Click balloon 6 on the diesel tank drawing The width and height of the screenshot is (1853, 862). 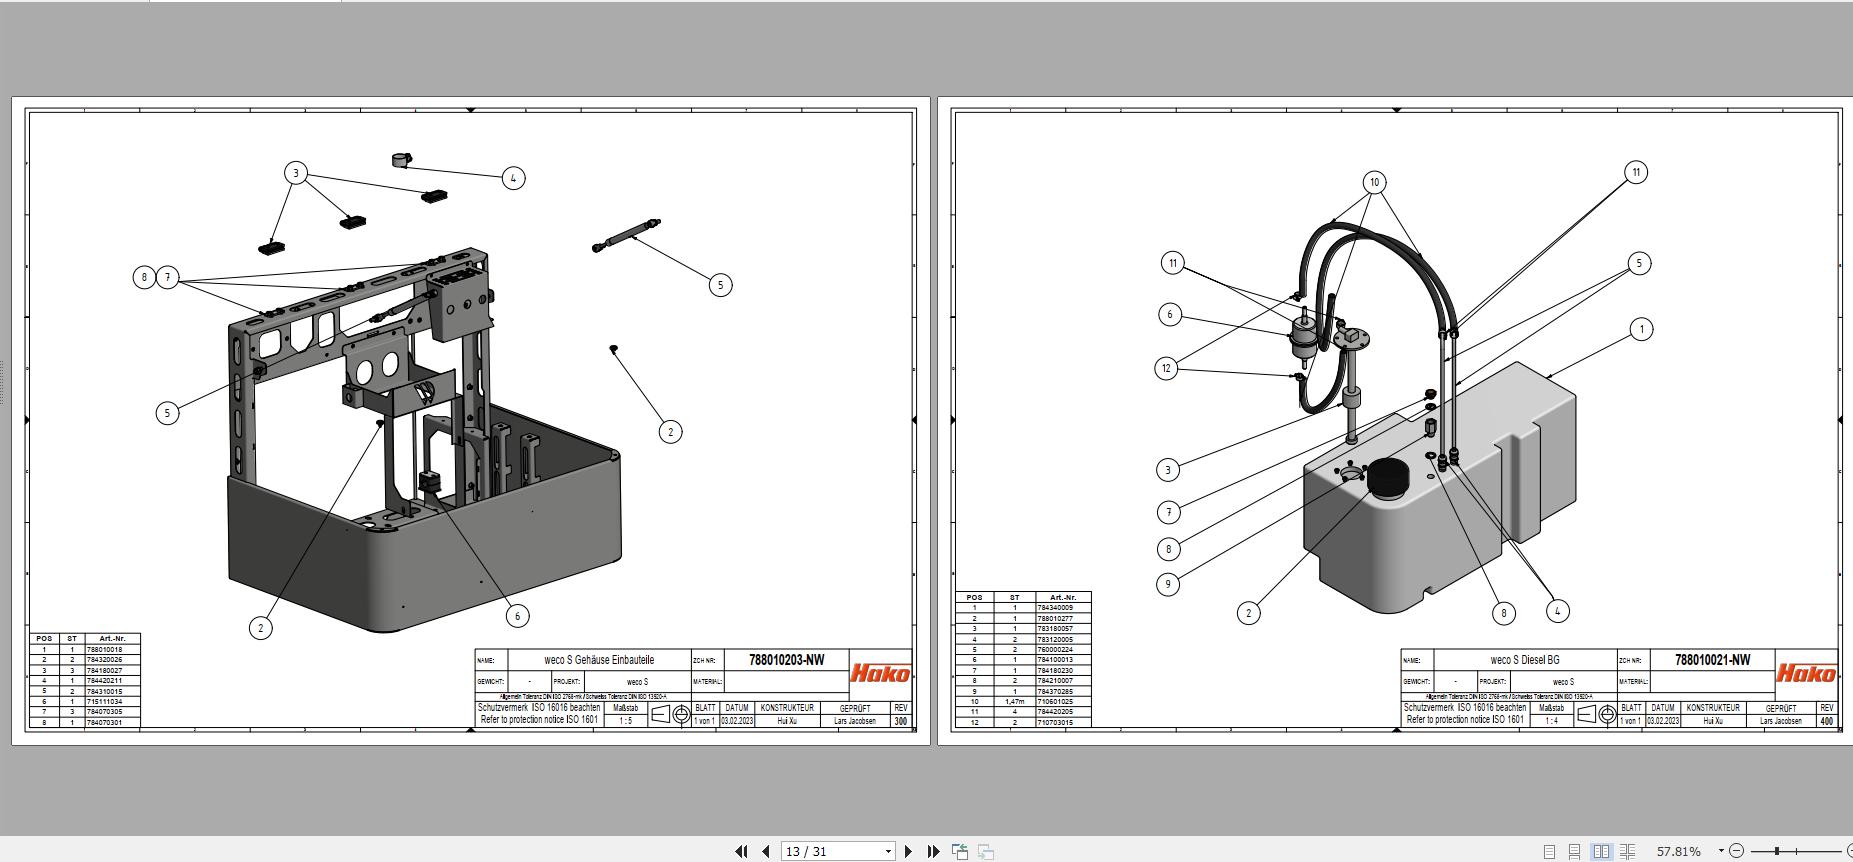point(1170,314)
